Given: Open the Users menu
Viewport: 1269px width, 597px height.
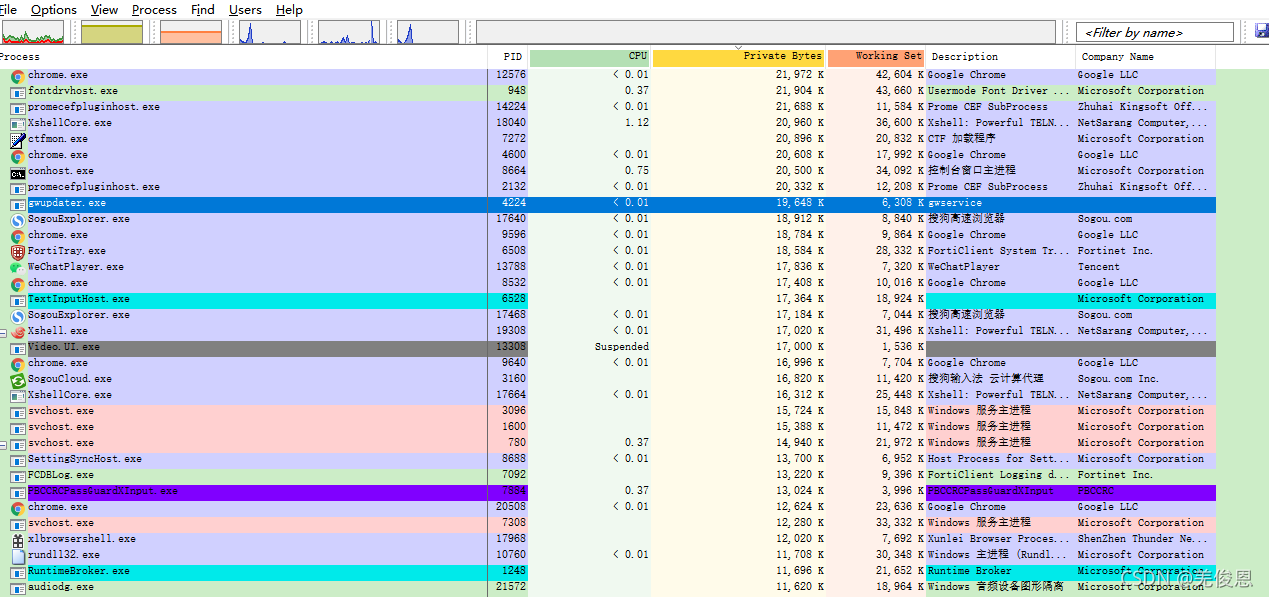Looking at the screenshot, I should coord(245,9).
